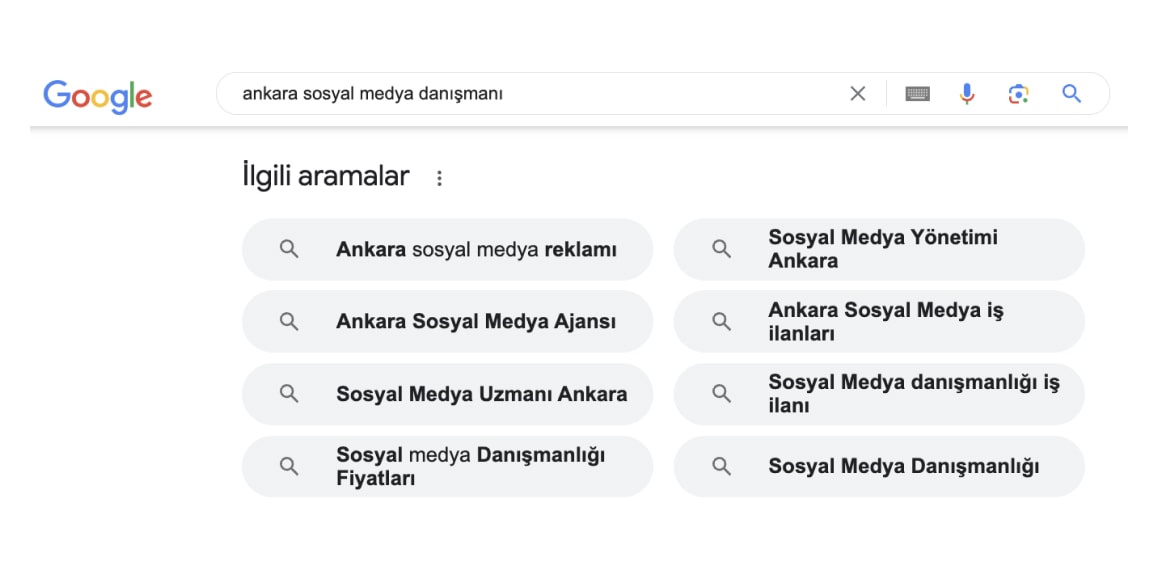Image resolution: width=1158 pixels, height=579 pixels.
Task: Click the blue magnifier search button
Action: click(1072, 94)
